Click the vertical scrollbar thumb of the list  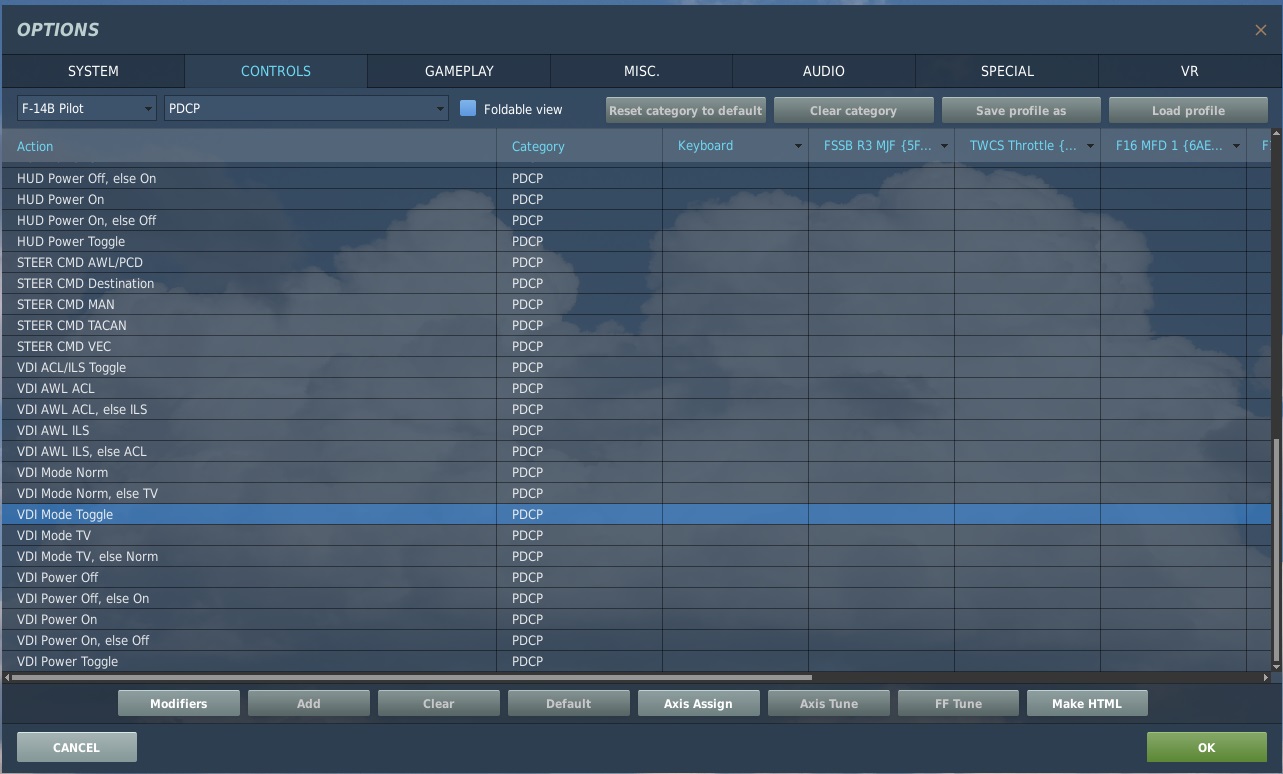[x=1276, y=548]
